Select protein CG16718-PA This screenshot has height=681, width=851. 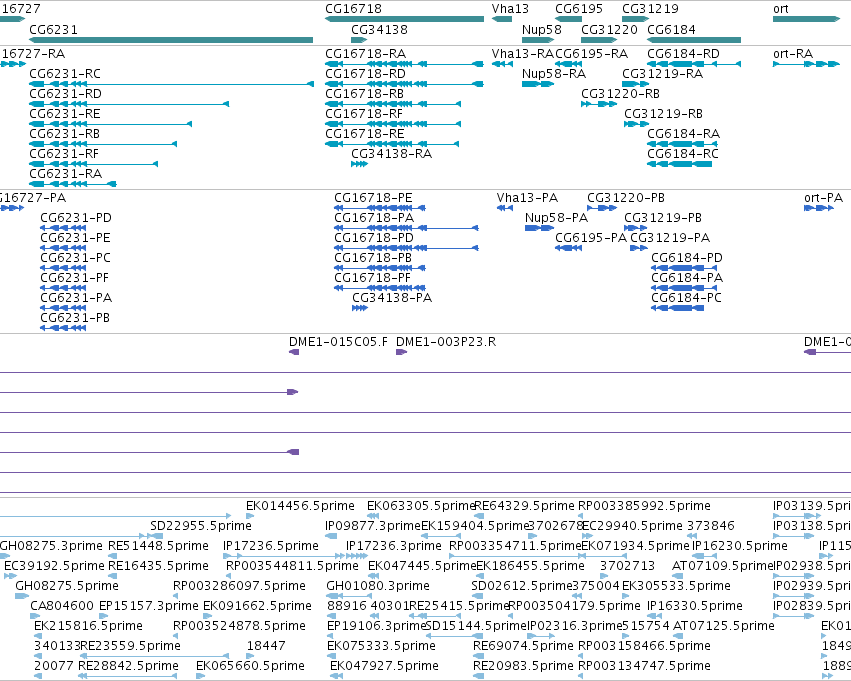(407, 228)
